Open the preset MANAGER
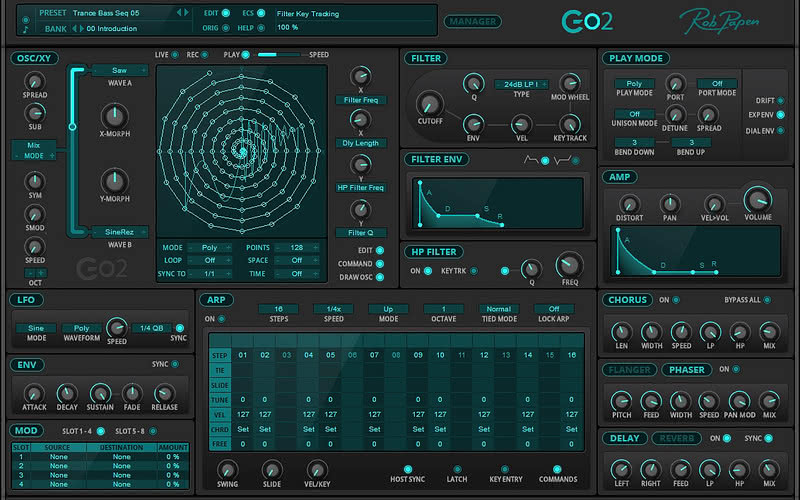 [473, 21]
